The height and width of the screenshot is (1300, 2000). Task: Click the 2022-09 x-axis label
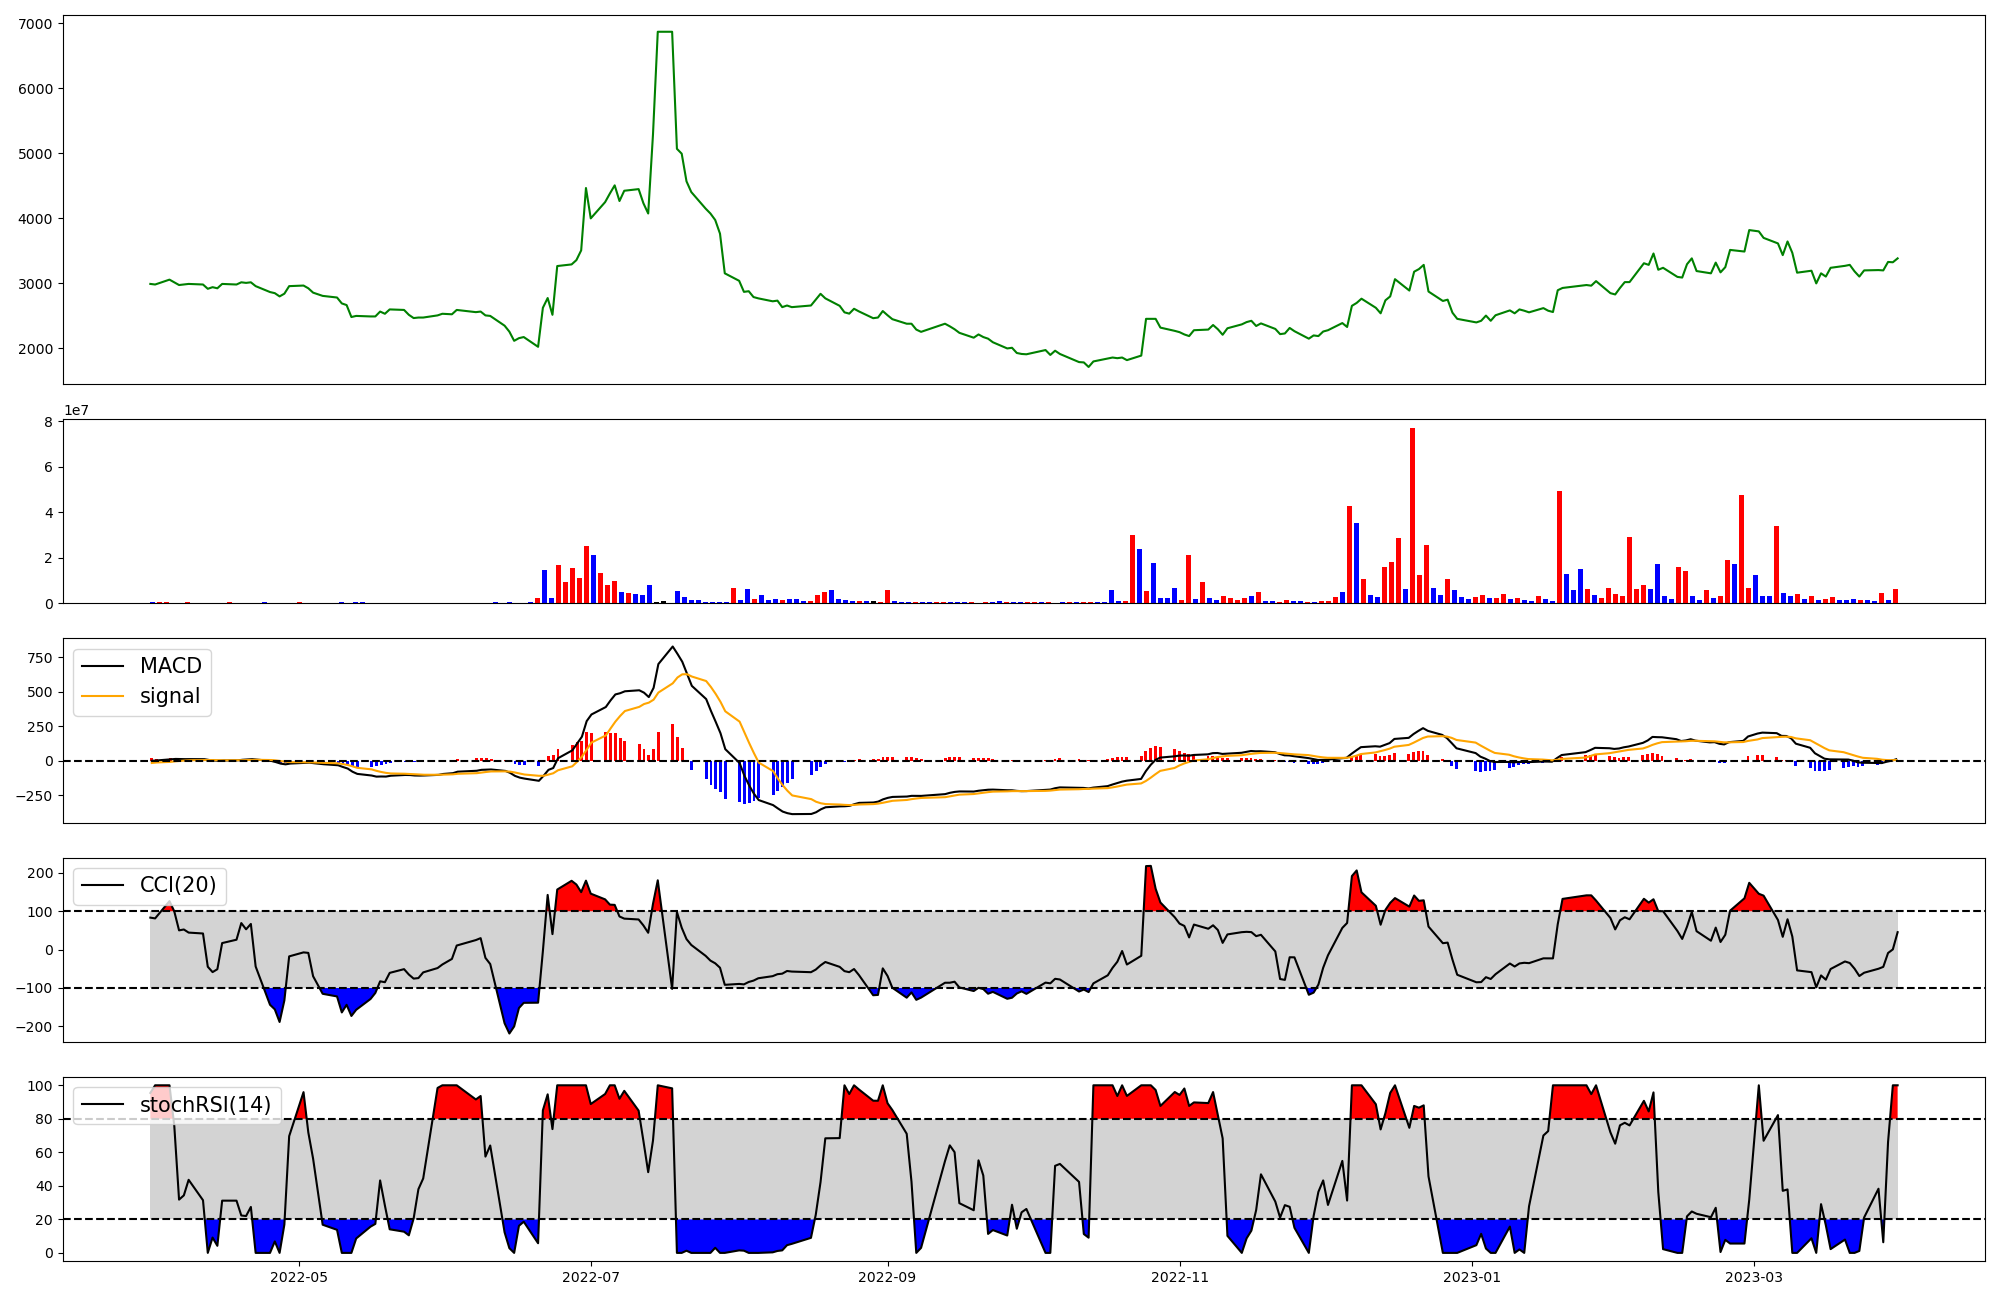888,1277
